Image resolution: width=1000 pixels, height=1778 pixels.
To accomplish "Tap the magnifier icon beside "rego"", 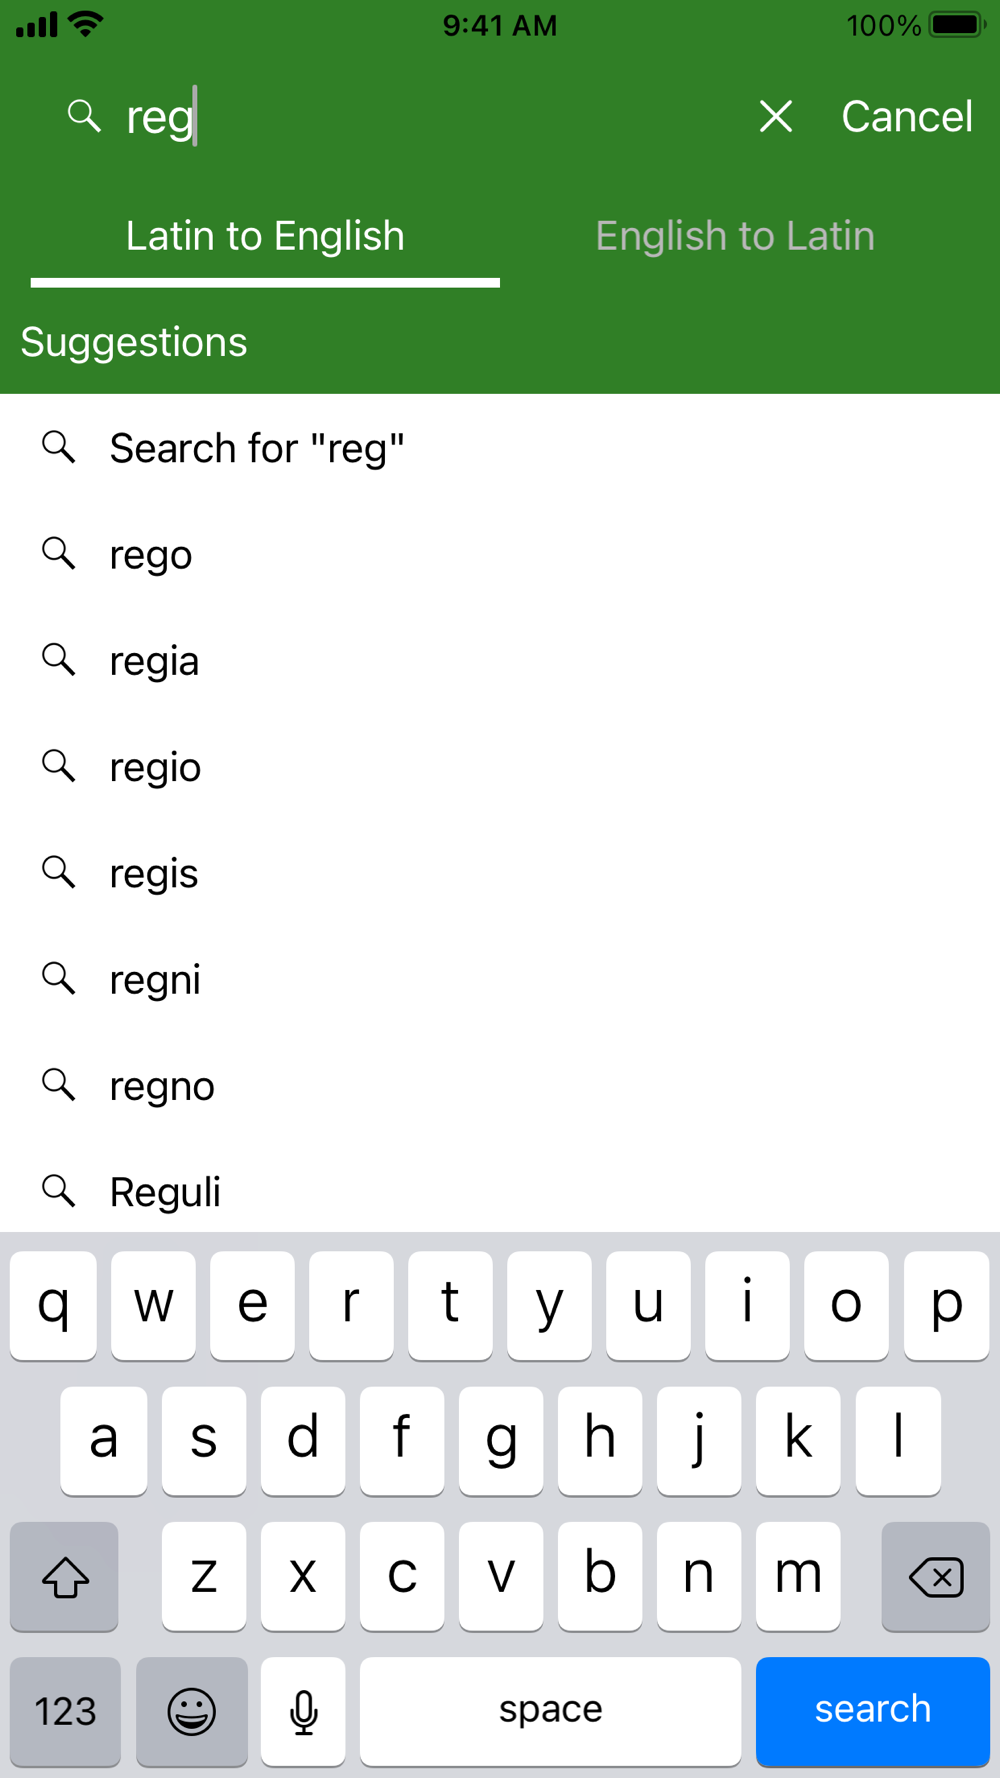I will coord(59,553).
